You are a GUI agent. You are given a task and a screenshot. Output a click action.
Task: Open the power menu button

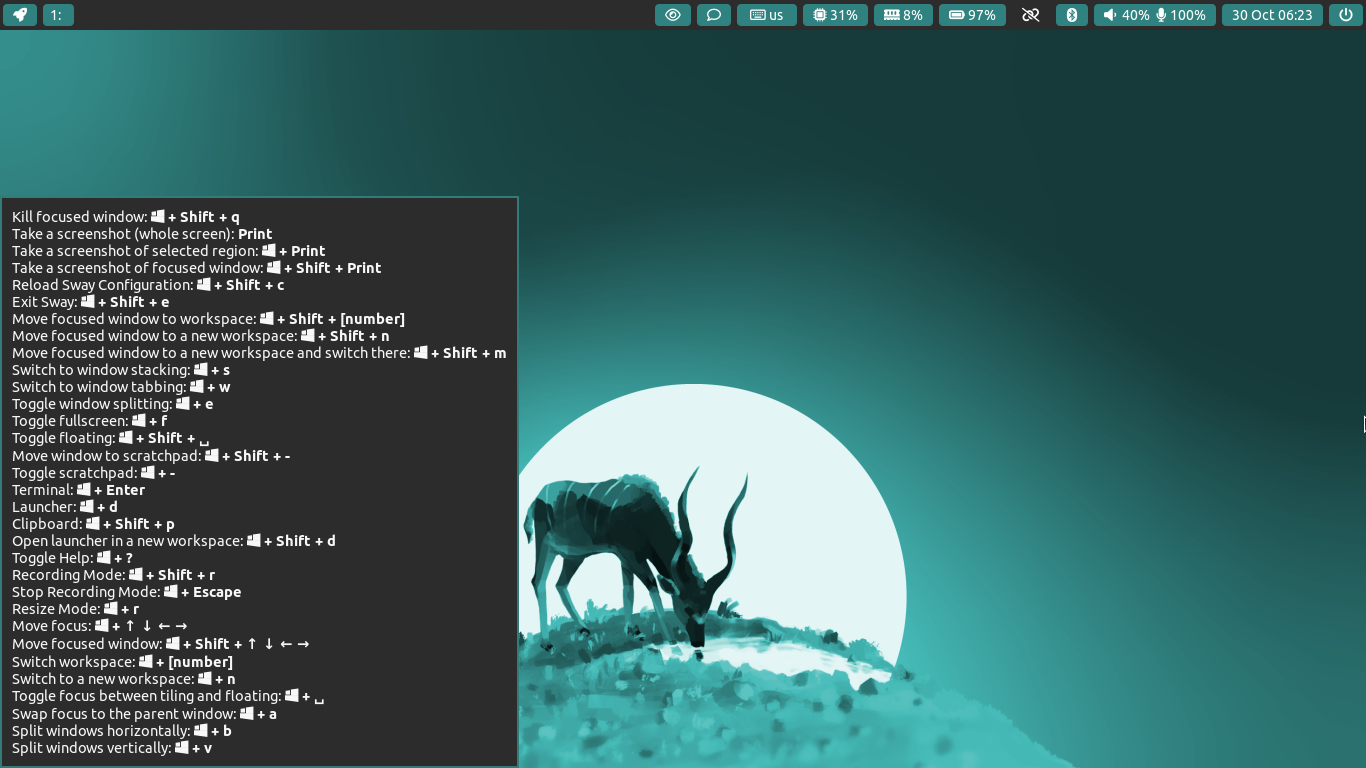point(1346,15)
